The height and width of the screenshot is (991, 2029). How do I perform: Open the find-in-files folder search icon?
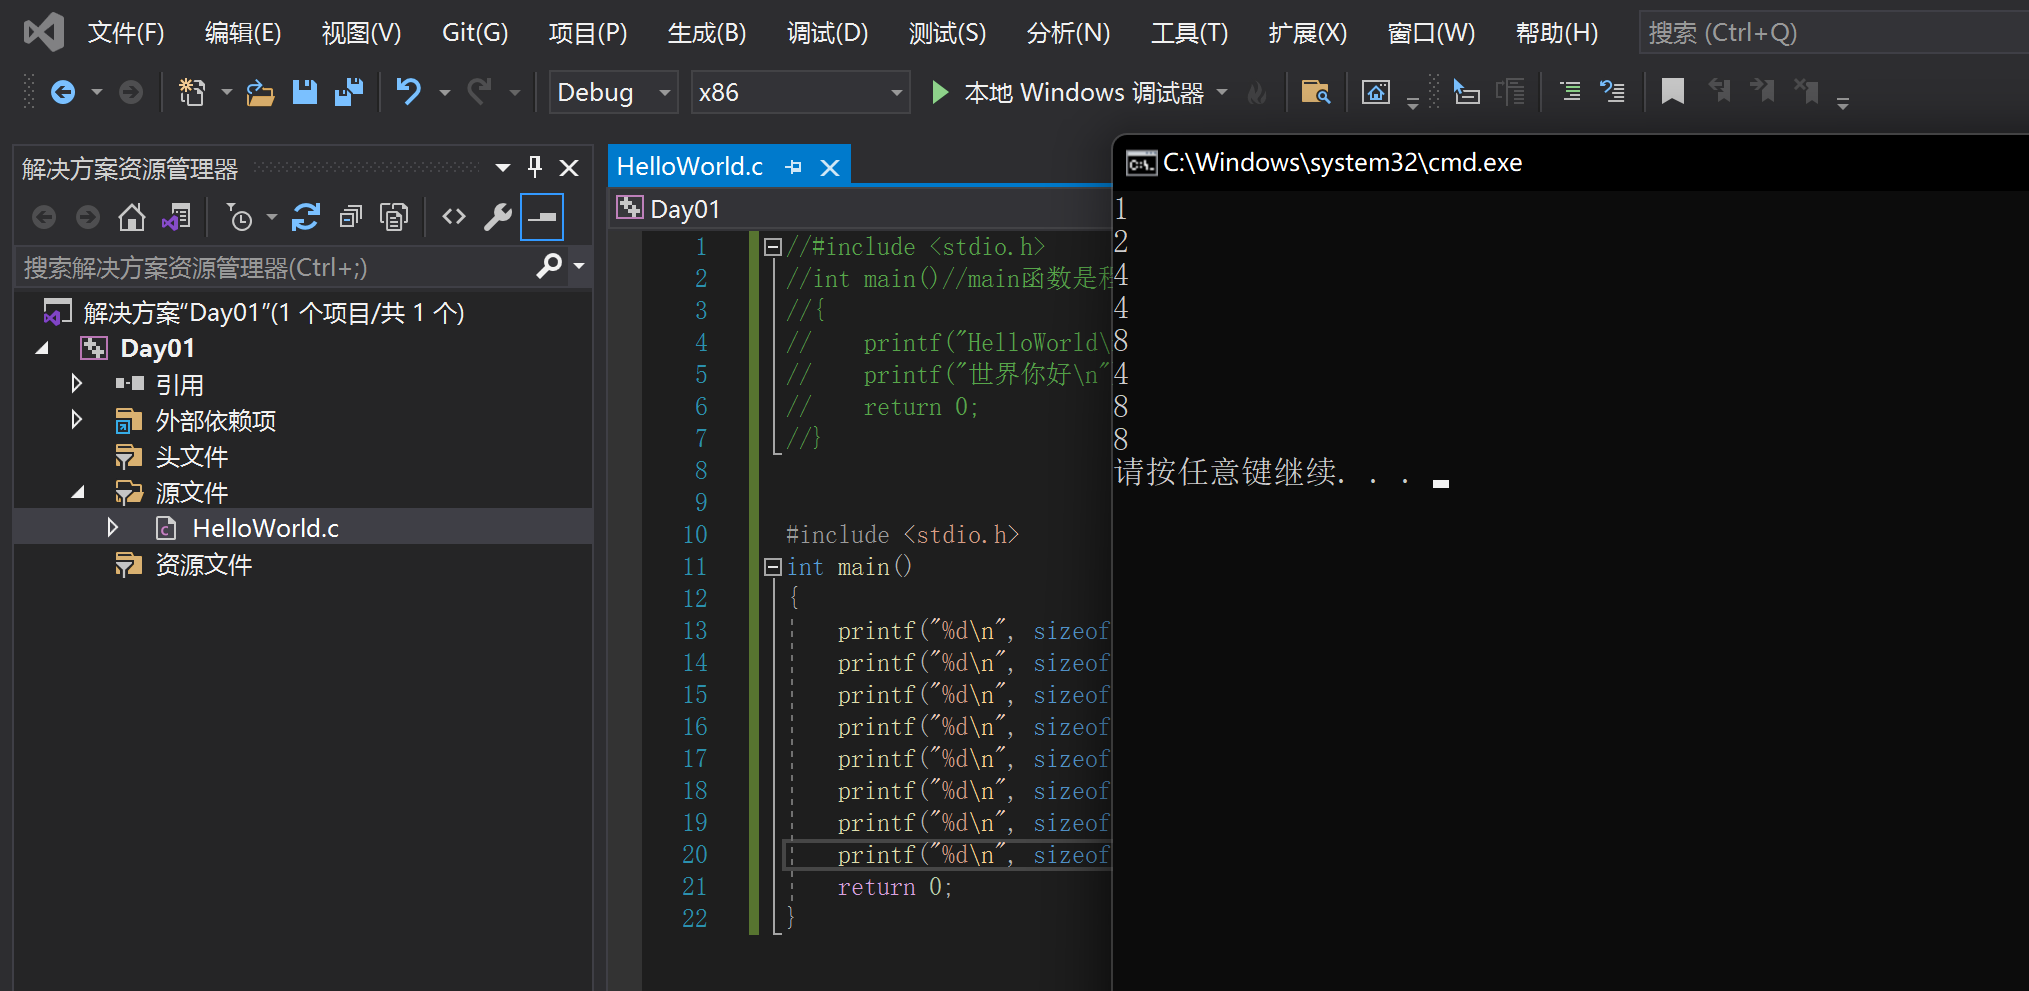point(1315,93)
